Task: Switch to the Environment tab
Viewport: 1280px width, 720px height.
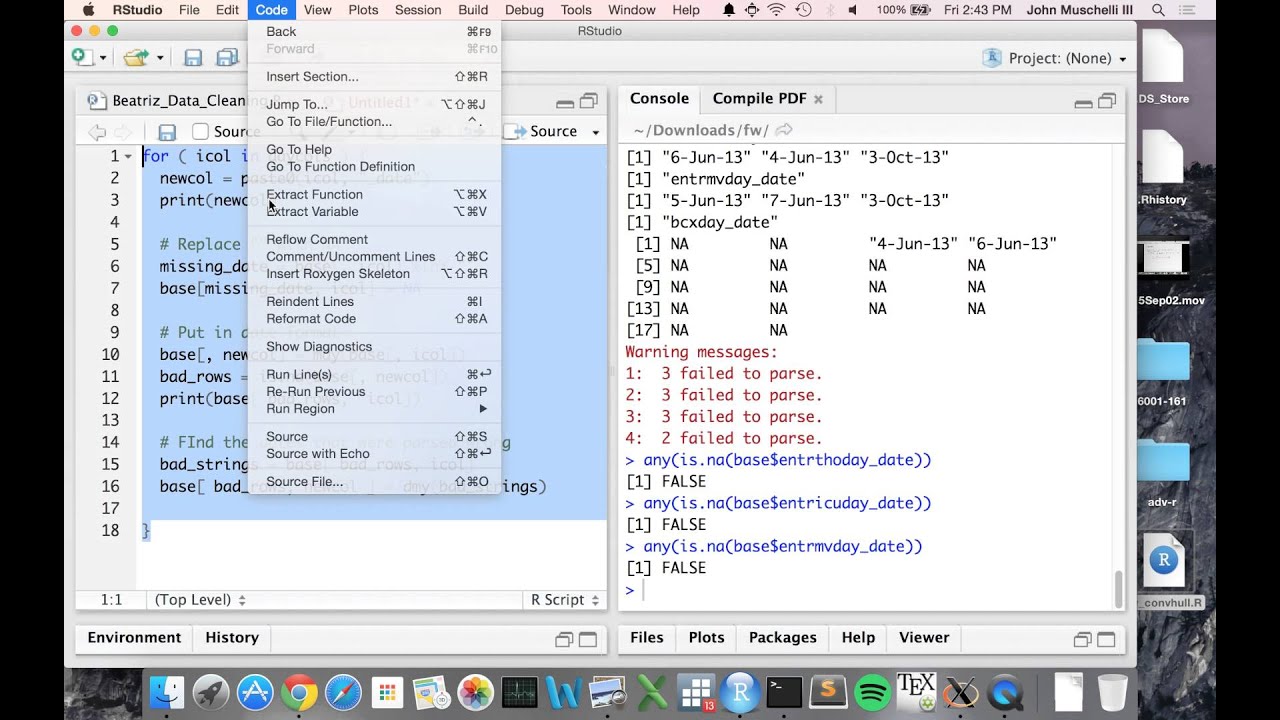Action: [134, 637]
